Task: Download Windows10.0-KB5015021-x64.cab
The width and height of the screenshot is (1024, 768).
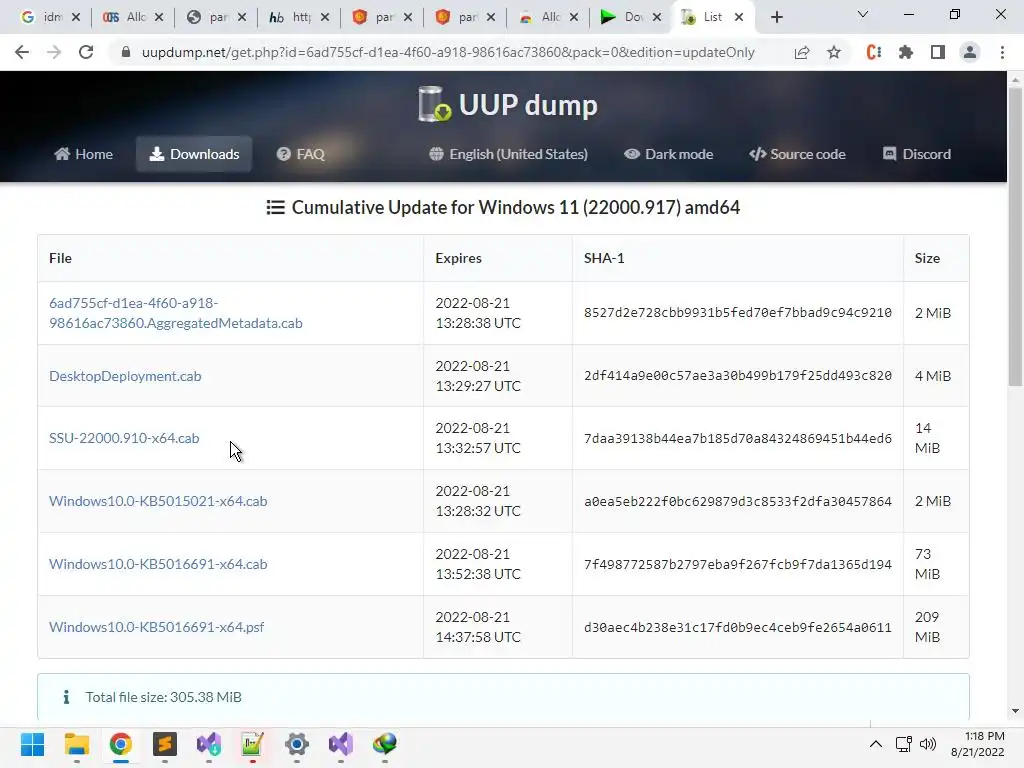Action: pos(158,501)
